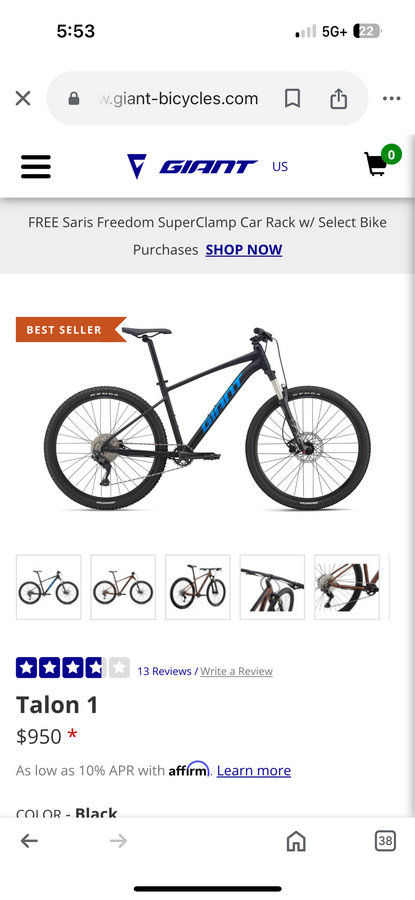
Task: Tap the browser share icon
Action: point(339,99)
